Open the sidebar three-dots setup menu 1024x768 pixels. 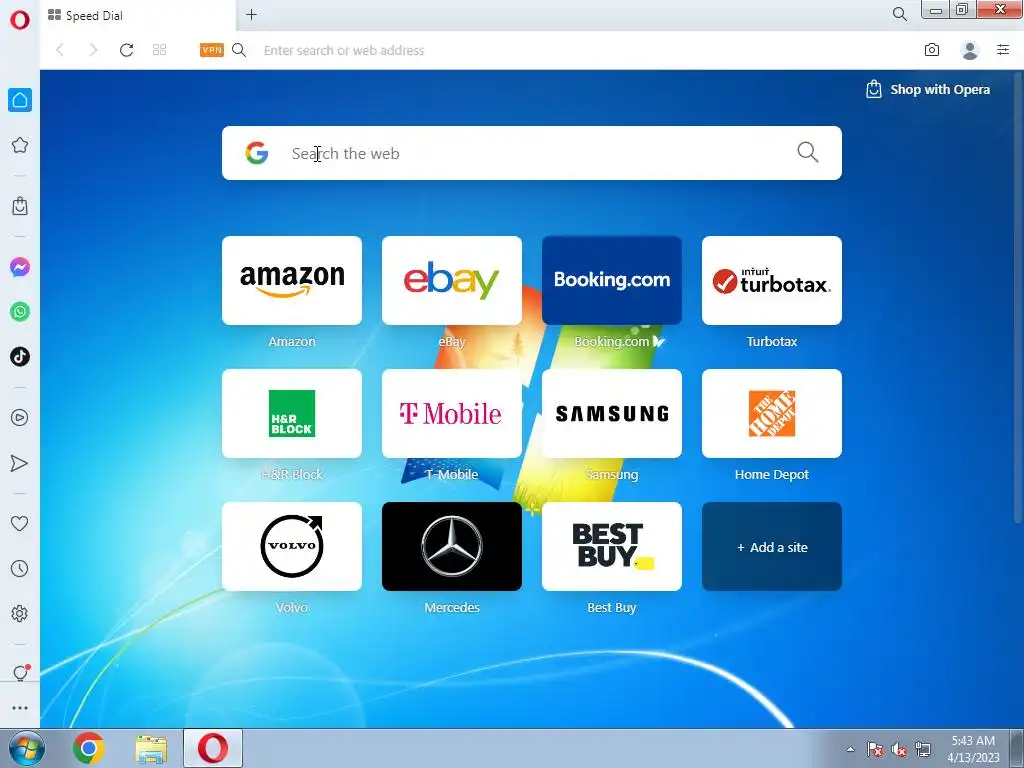coord(20,708)
